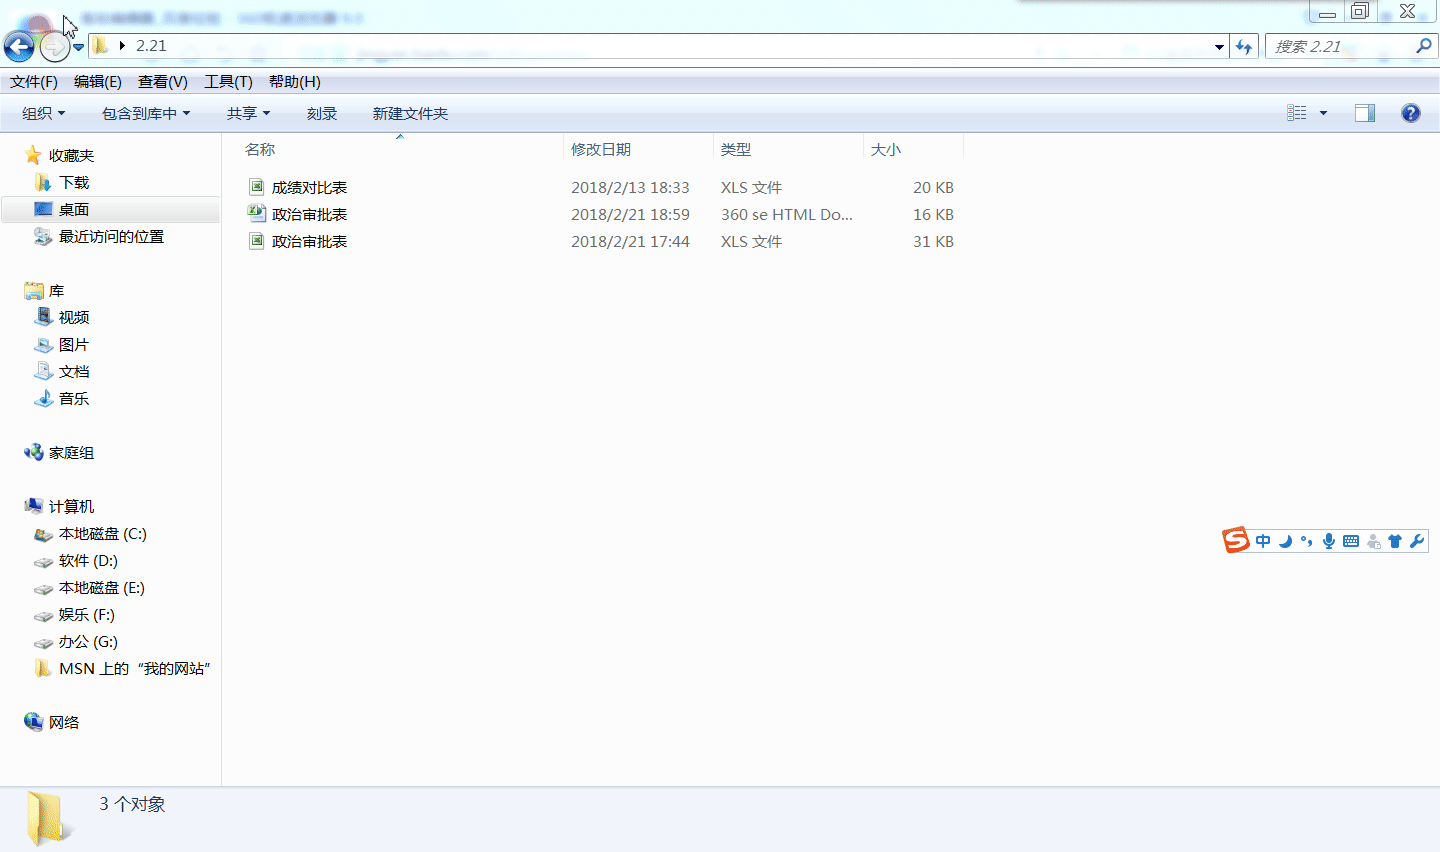
Task: Click the Back navigation arrow
Action: click(x=19, y=46)
